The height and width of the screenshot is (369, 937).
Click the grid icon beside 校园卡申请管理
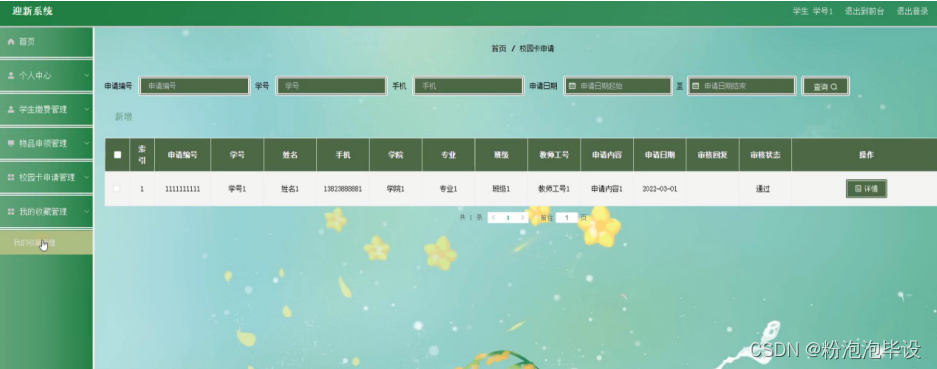[11, 178]
